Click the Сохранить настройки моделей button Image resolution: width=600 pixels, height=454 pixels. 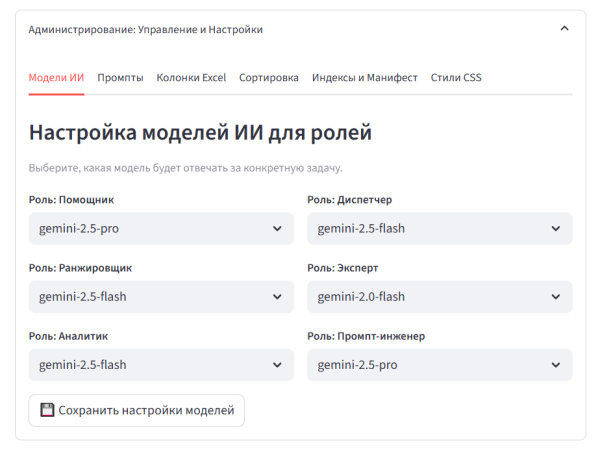137,410
